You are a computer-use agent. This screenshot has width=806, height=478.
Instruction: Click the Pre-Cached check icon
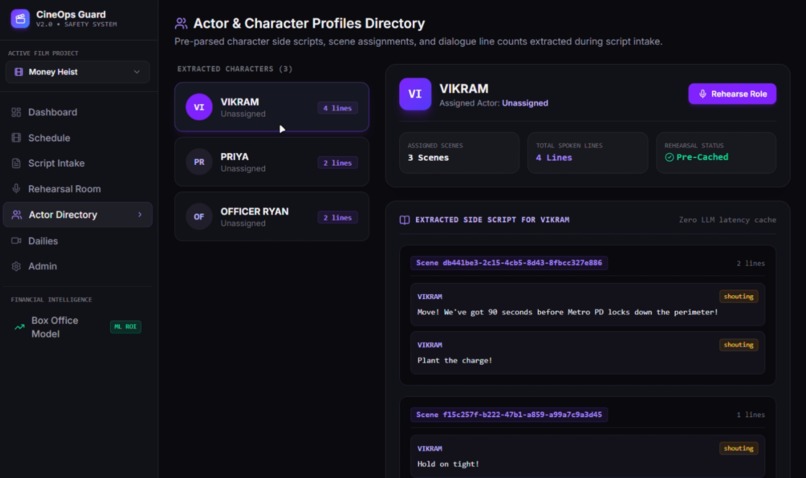669,157
